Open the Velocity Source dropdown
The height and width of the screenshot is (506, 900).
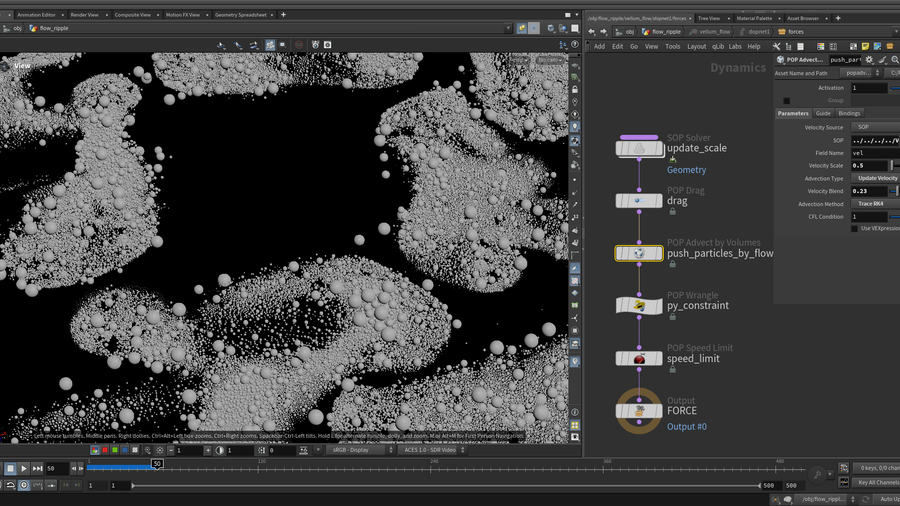coord(869,128)
